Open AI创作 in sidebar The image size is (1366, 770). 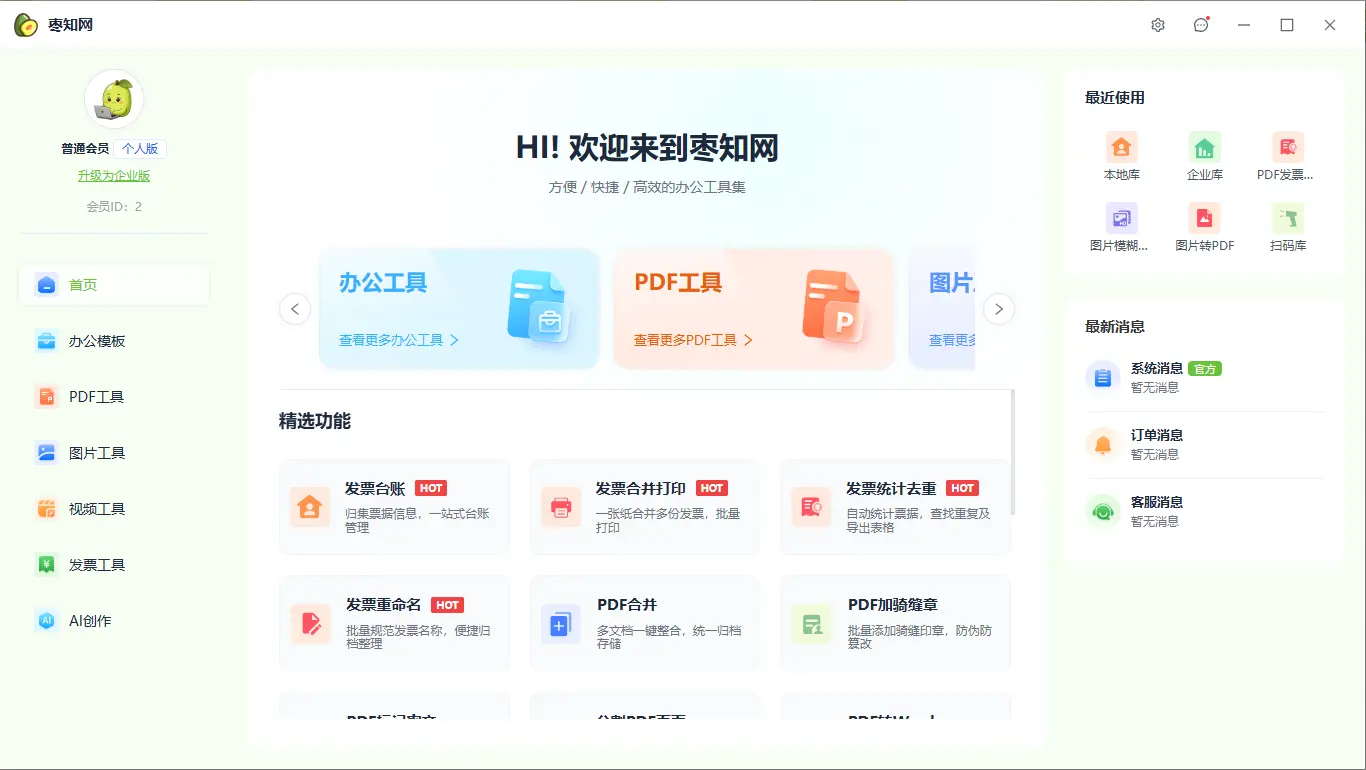[114, 621]
